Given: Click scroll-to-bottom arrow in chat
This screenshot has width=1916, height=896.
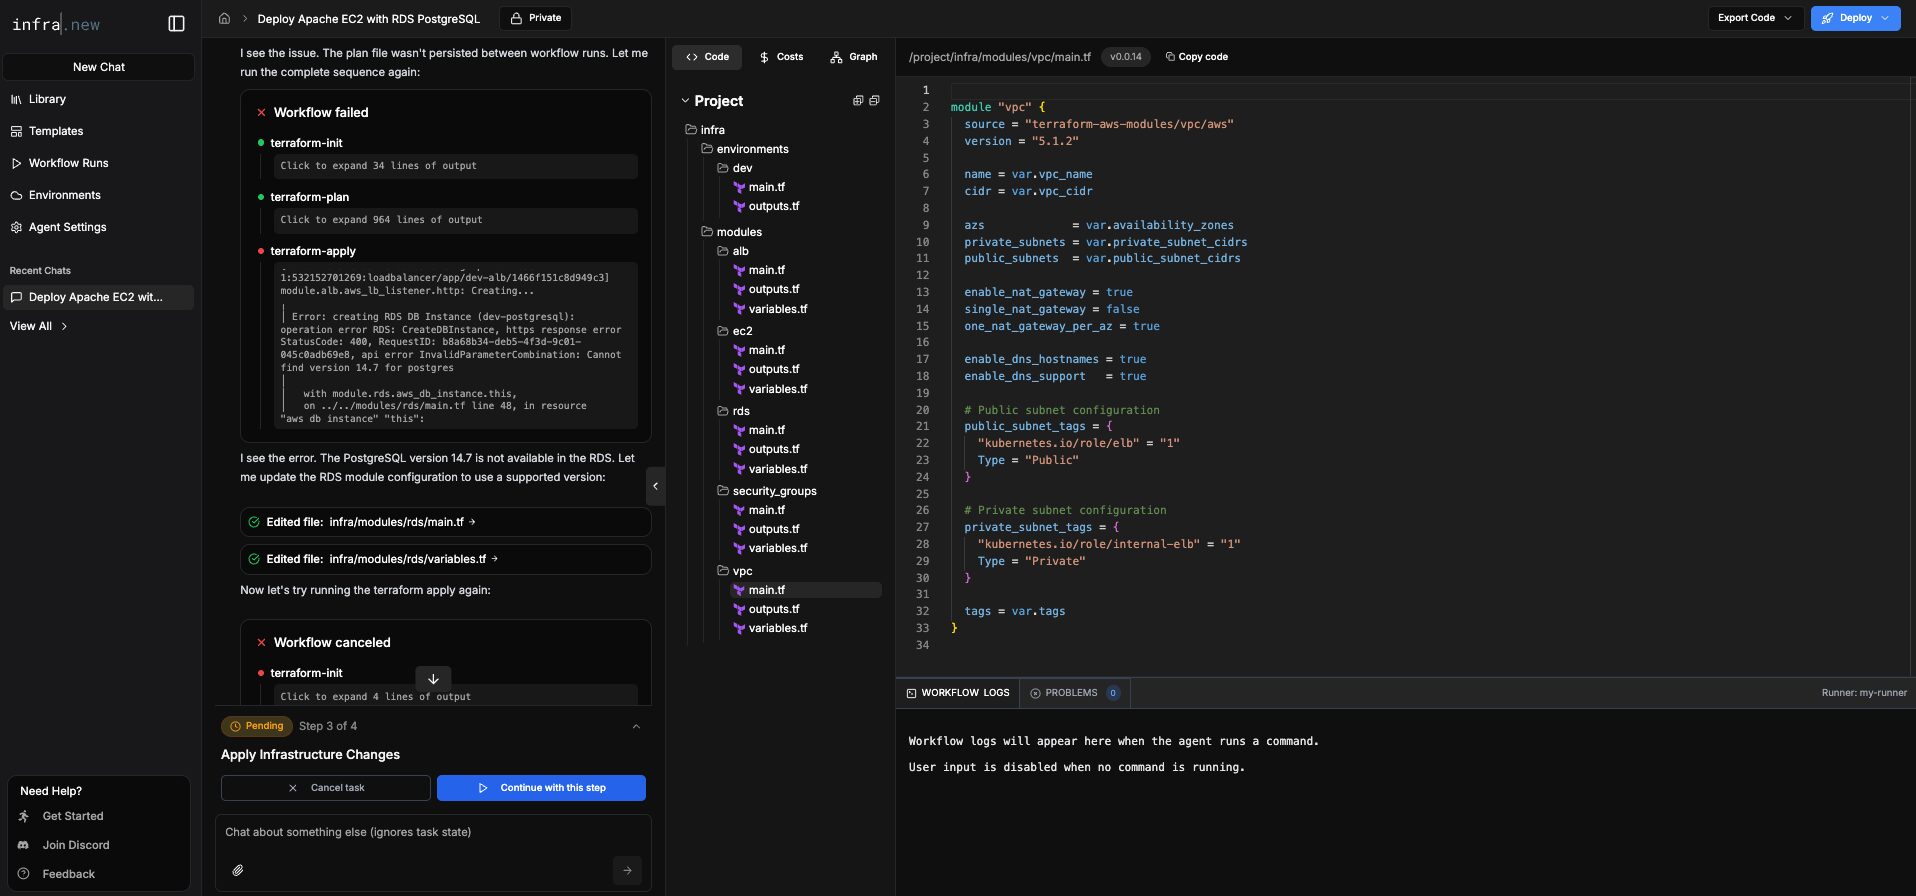Looking at the screenshot, I should (x=433, y=678).
